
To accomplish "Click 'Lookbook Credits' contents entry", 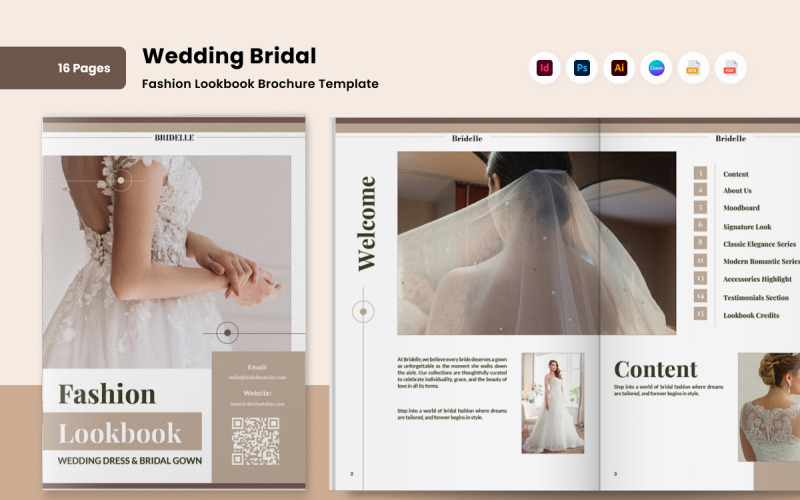I will 751,315.
